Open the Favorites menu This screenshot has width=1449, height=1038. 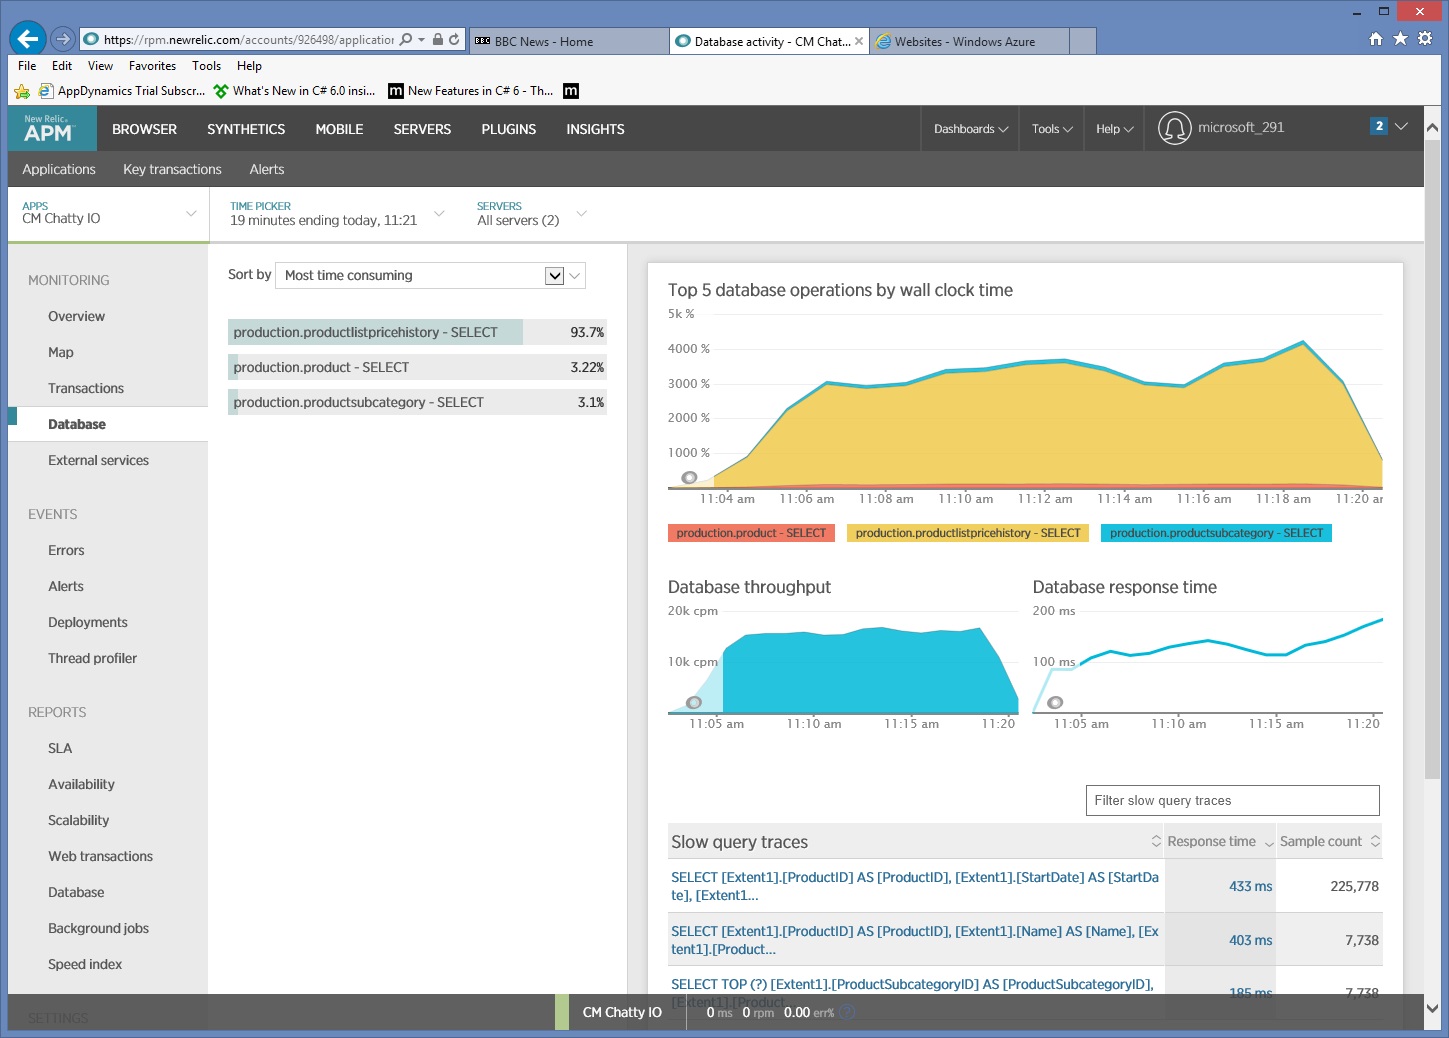152,66
